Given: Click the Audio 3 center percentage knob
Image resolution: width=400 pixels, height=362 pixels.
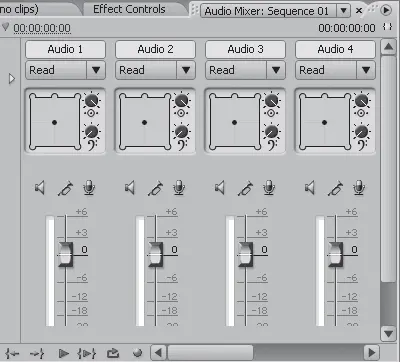Looking at the screenshot, I should (271, 100).
